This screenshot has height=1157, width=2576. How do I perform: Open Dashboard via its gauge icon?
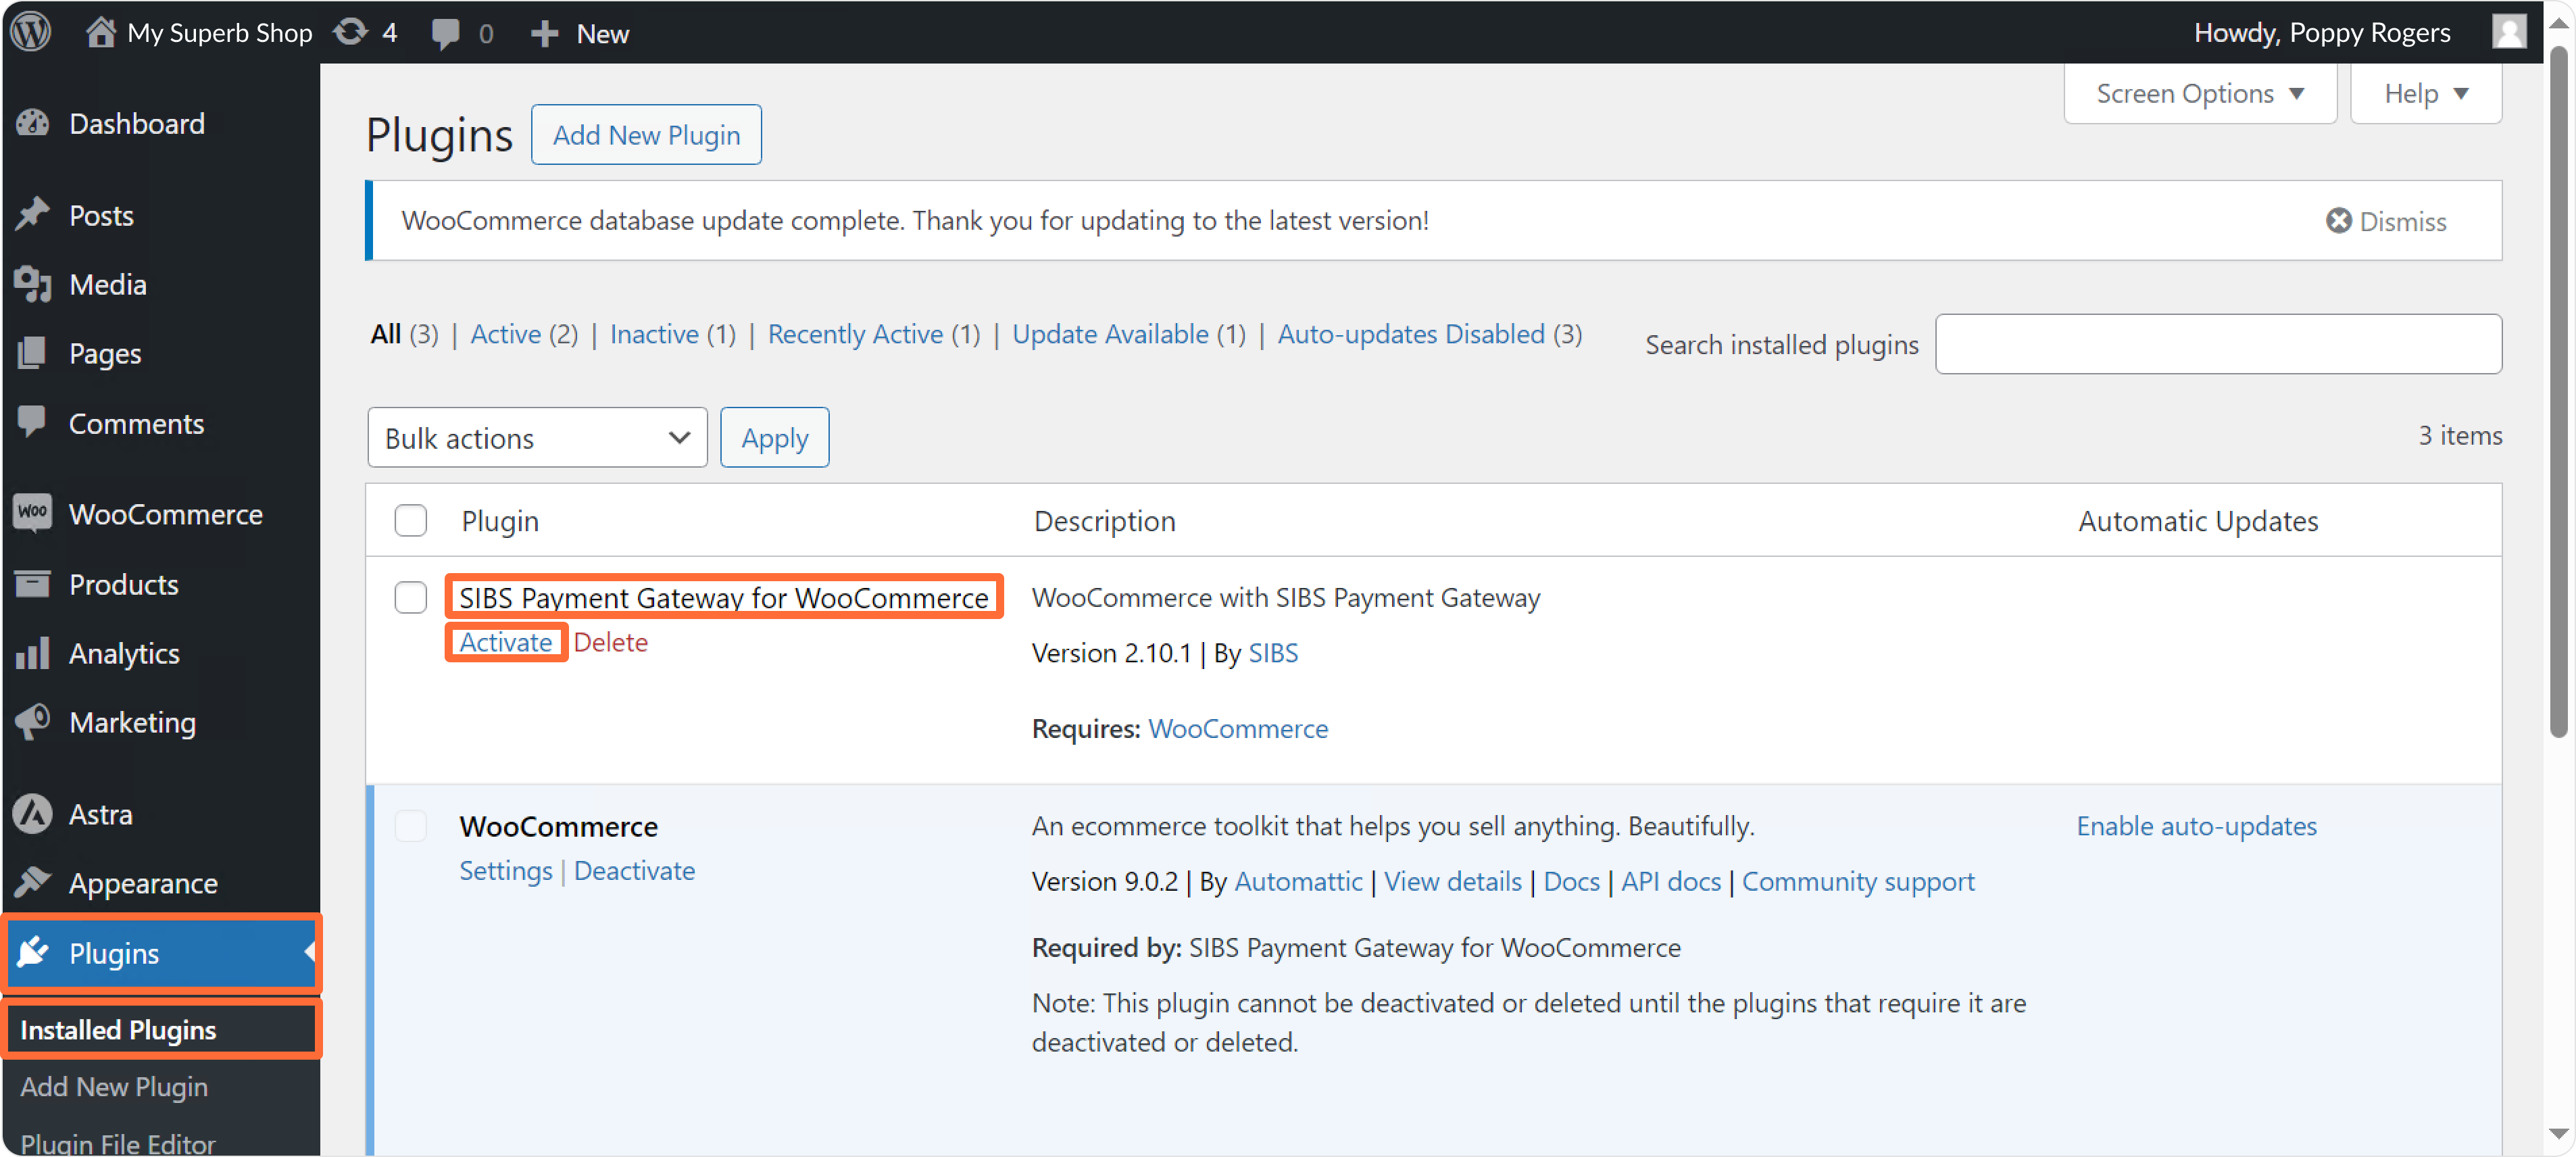click(x=33, y=123)
